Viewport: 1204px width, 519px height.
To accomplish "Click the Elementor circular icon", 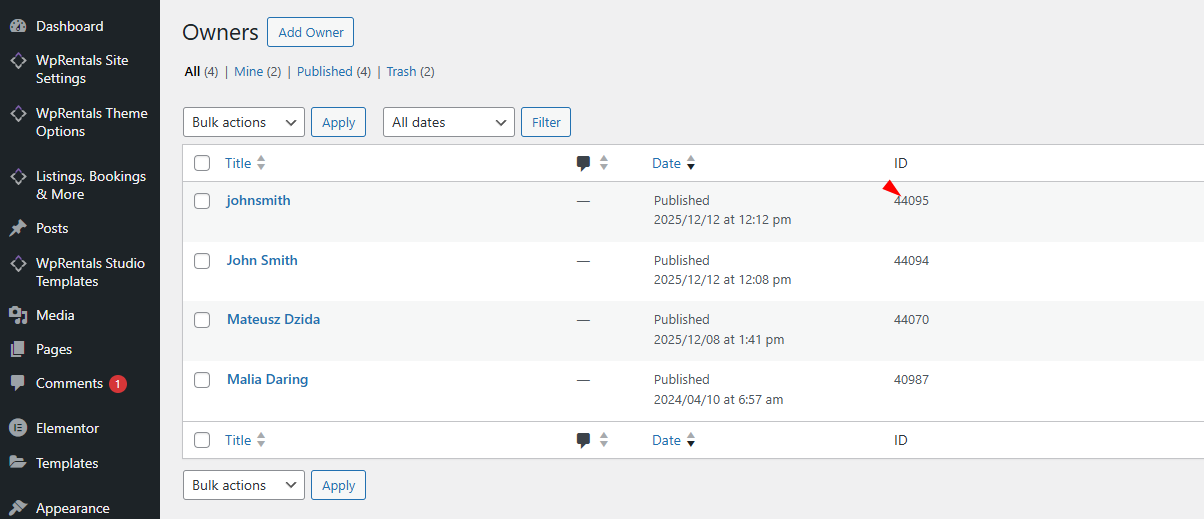I will (17, 428).
